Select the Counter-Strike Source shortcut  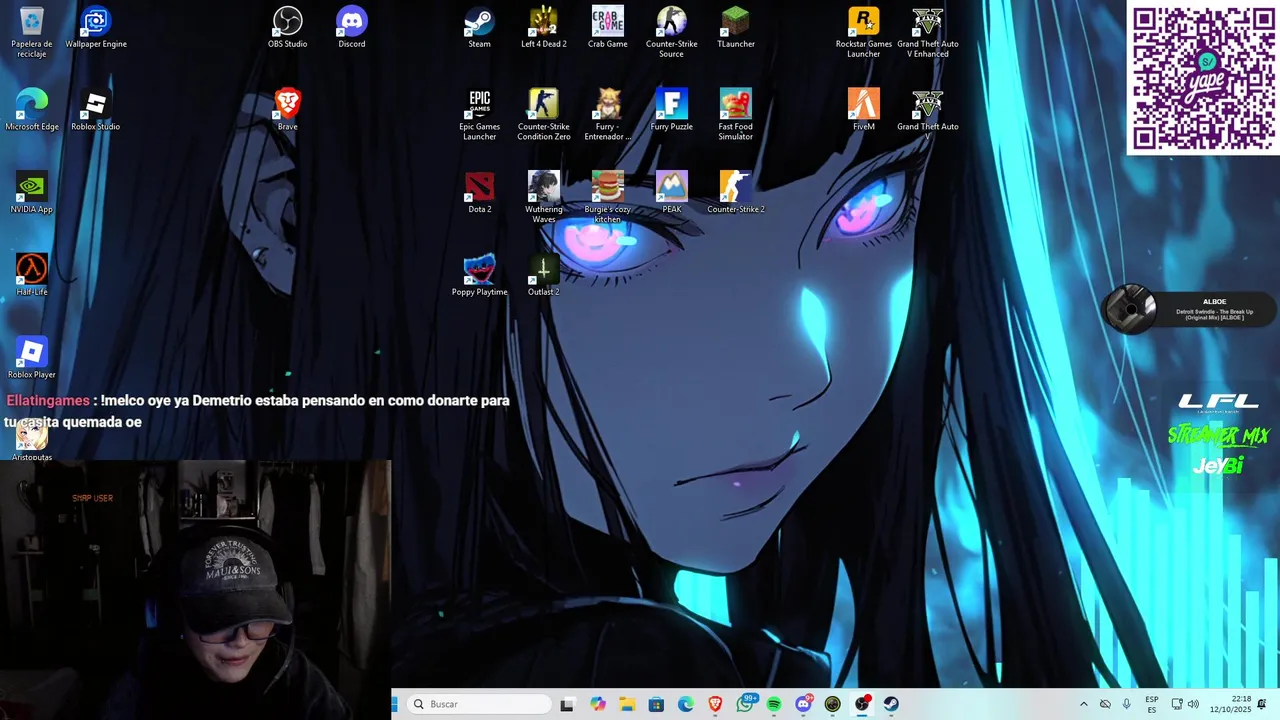pos(672,32)
